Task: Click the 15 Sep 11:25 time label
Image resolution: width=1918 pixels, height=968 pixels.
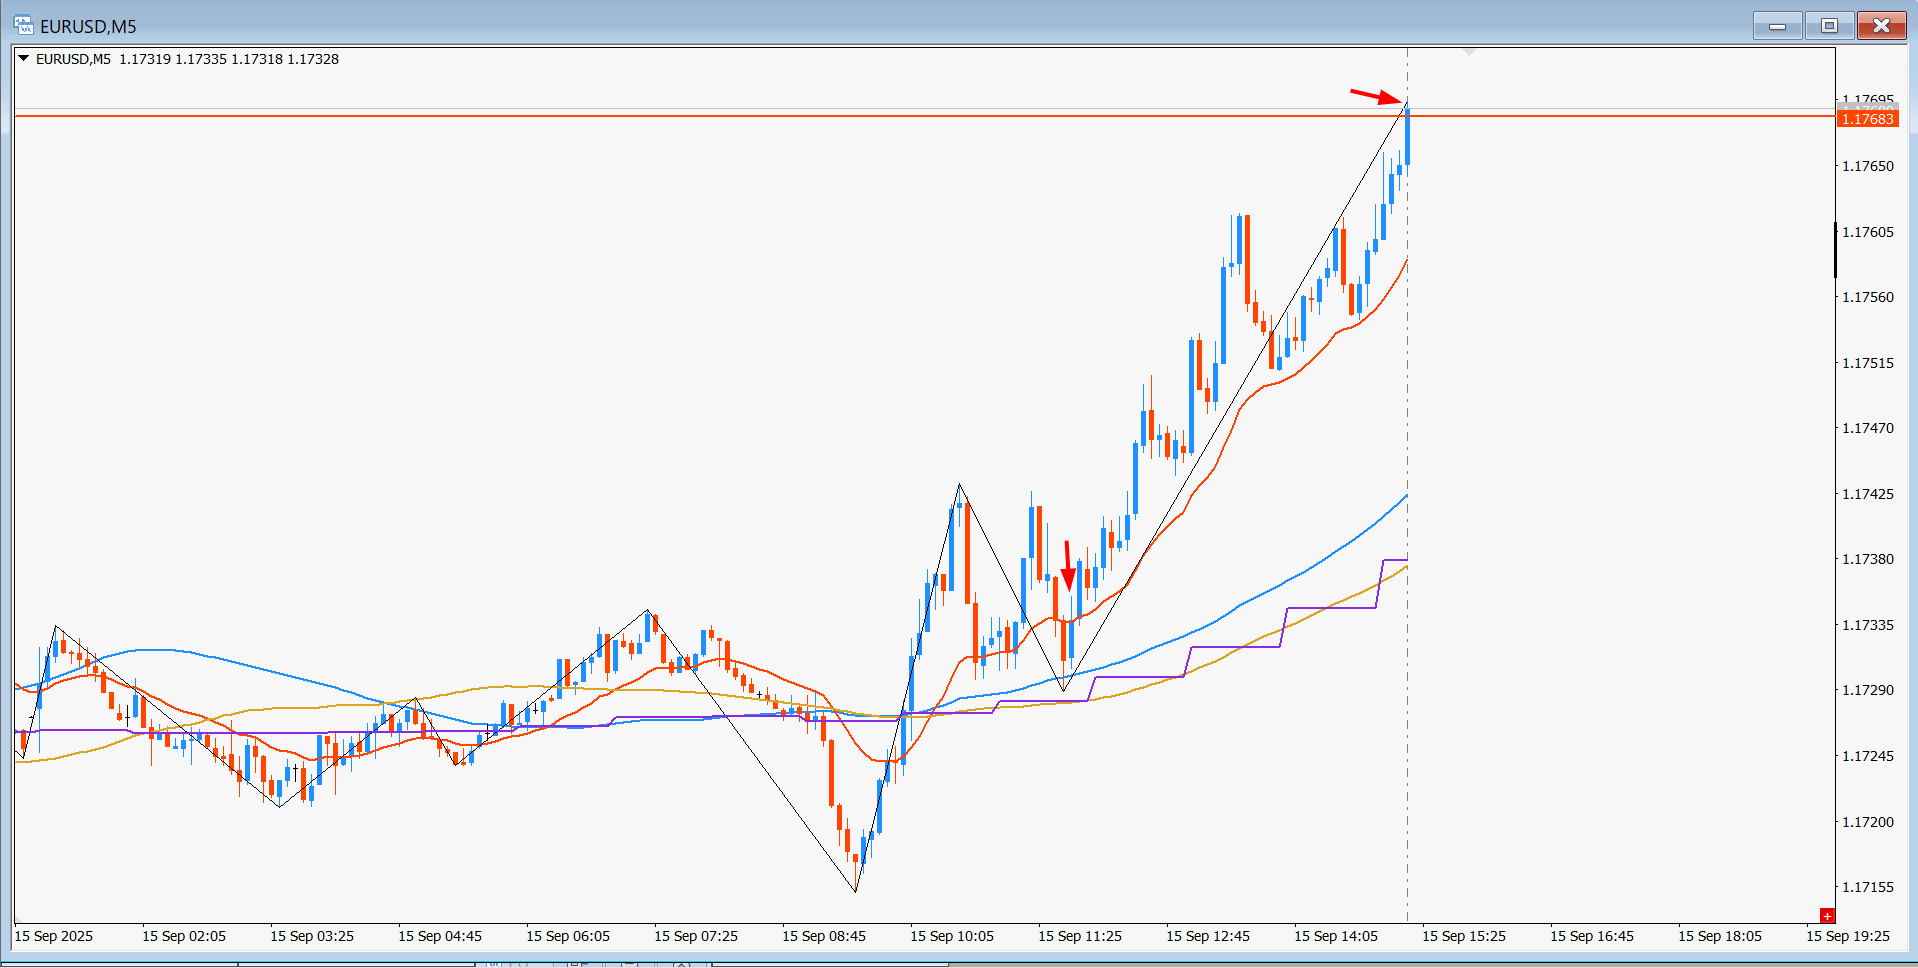Action: [1080, 936]
